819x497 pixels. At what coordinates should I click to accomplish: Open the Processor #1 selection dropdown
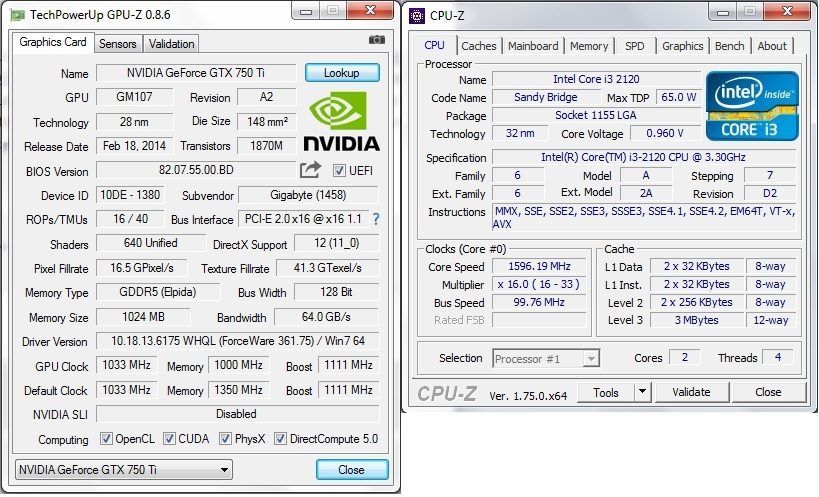(x=546, y=359)
